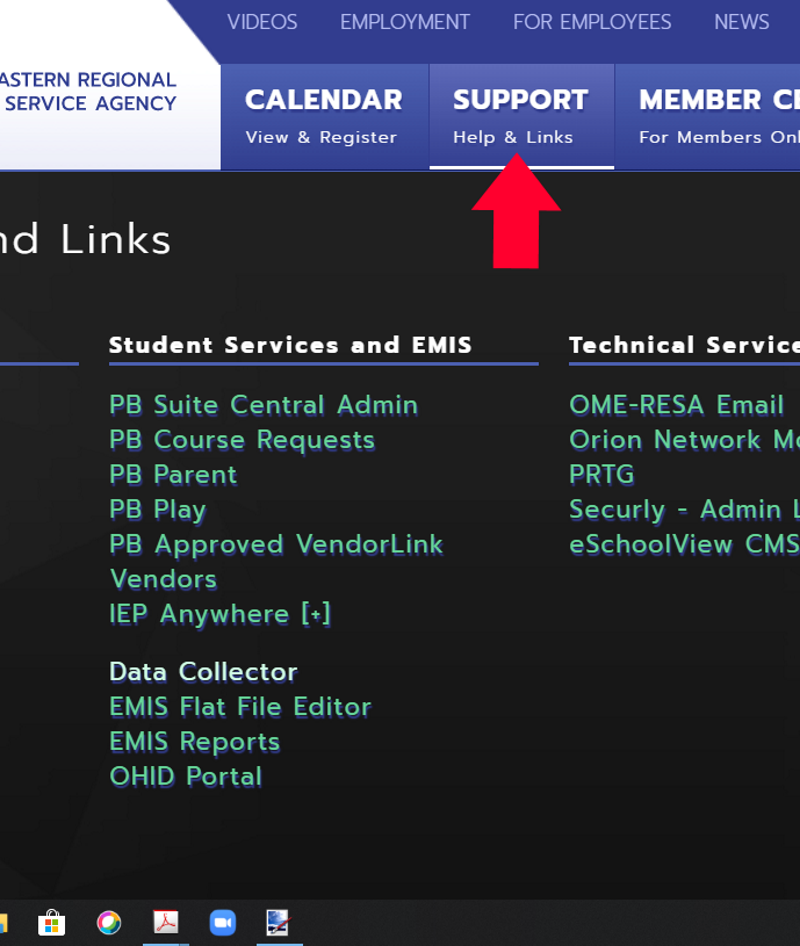Open Cisco Webex from the taskbar
Screen dimensions: 800x946
point(108,922)
